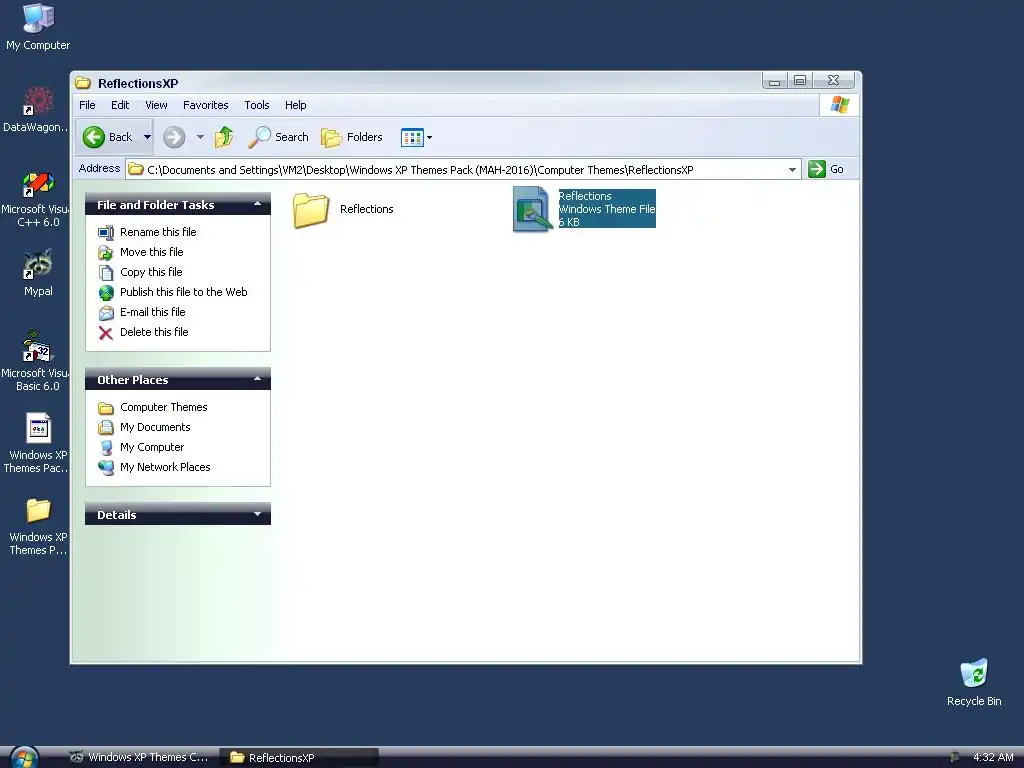Click the ReflectionsXP taskbar button

coord(298,758)
